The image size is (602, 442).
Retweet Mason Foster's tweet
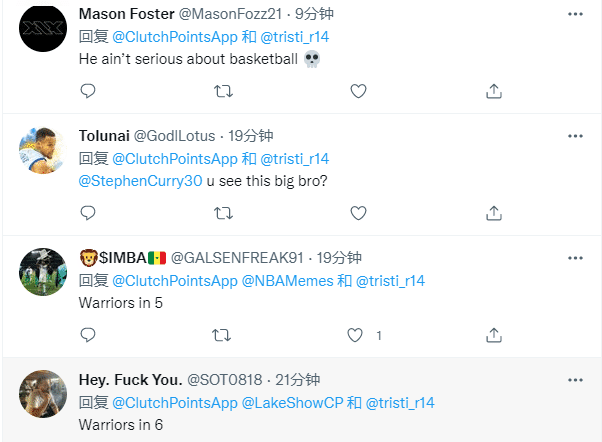[224, 91]
